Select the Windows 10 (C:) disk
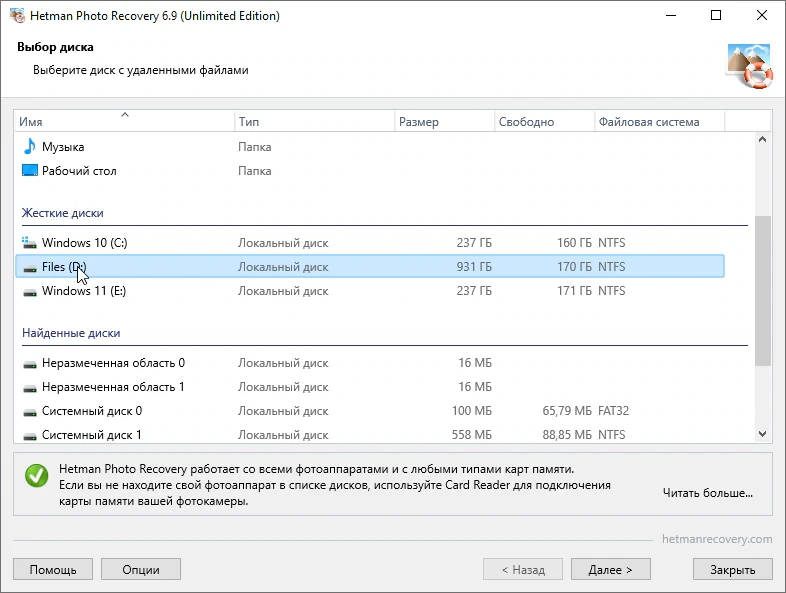Screen dimensions: 786x593 369,243
